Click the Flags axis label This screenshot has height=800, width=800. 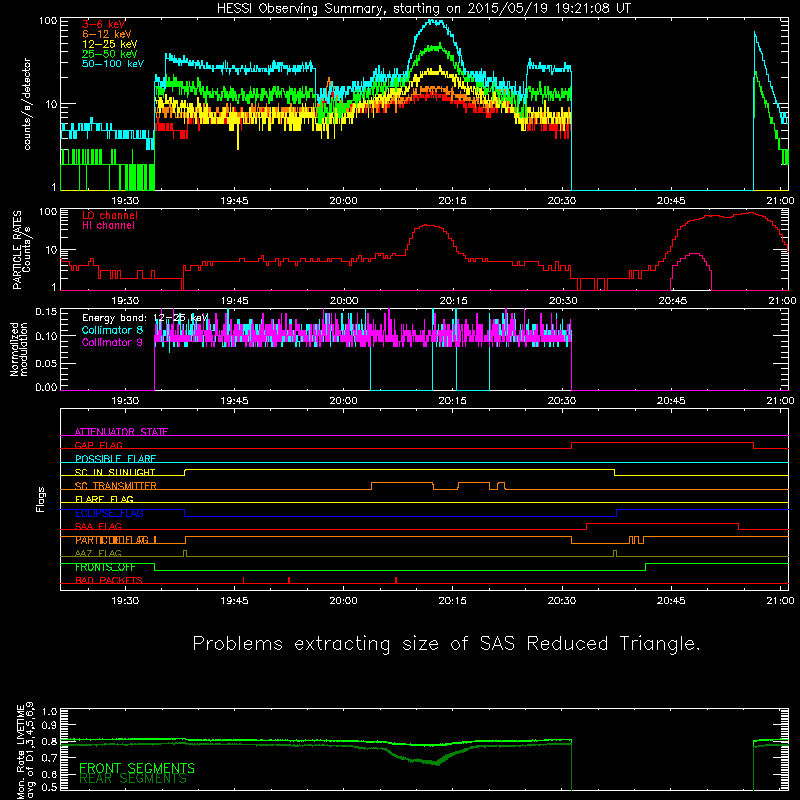(41, 499)
